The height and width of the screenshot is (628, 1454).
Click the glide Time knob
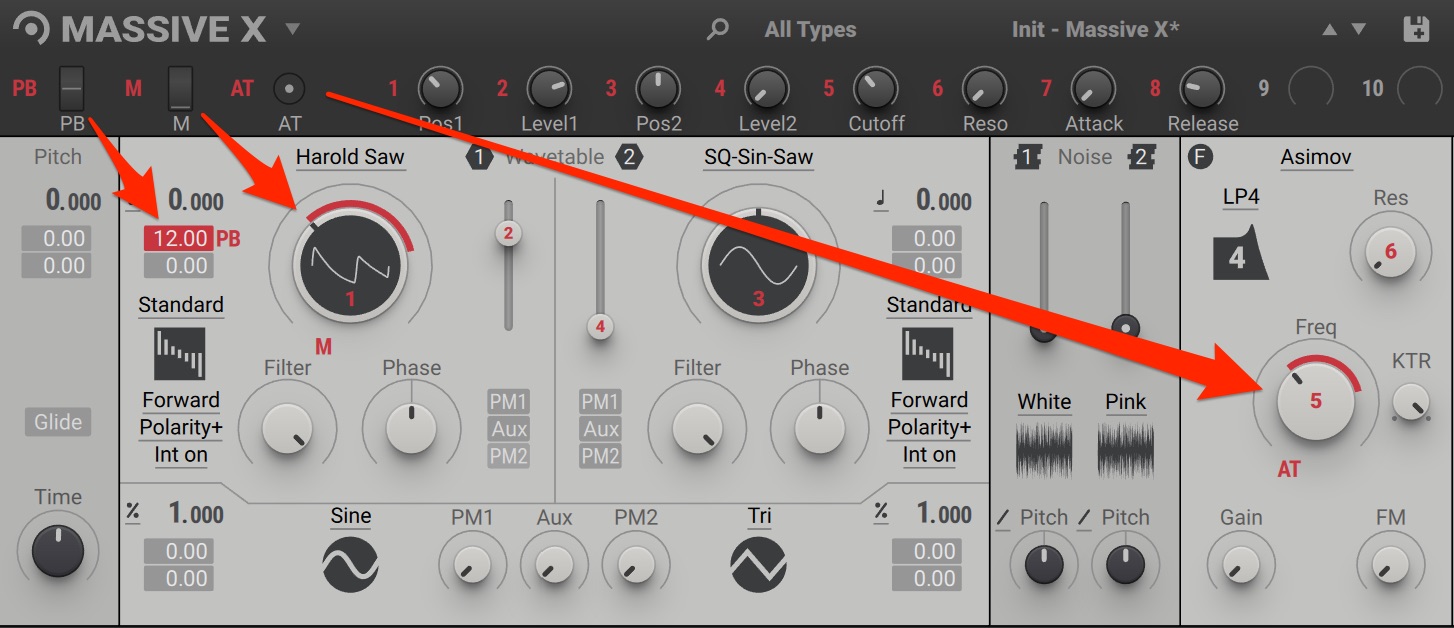point(58,552)
